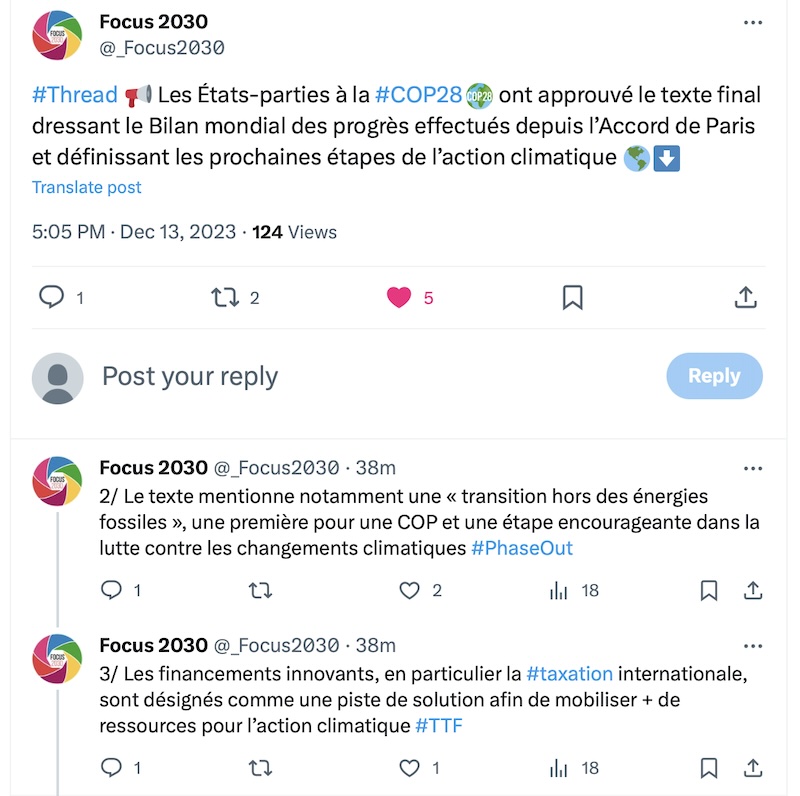Open more options on the main post

point(752,22)
